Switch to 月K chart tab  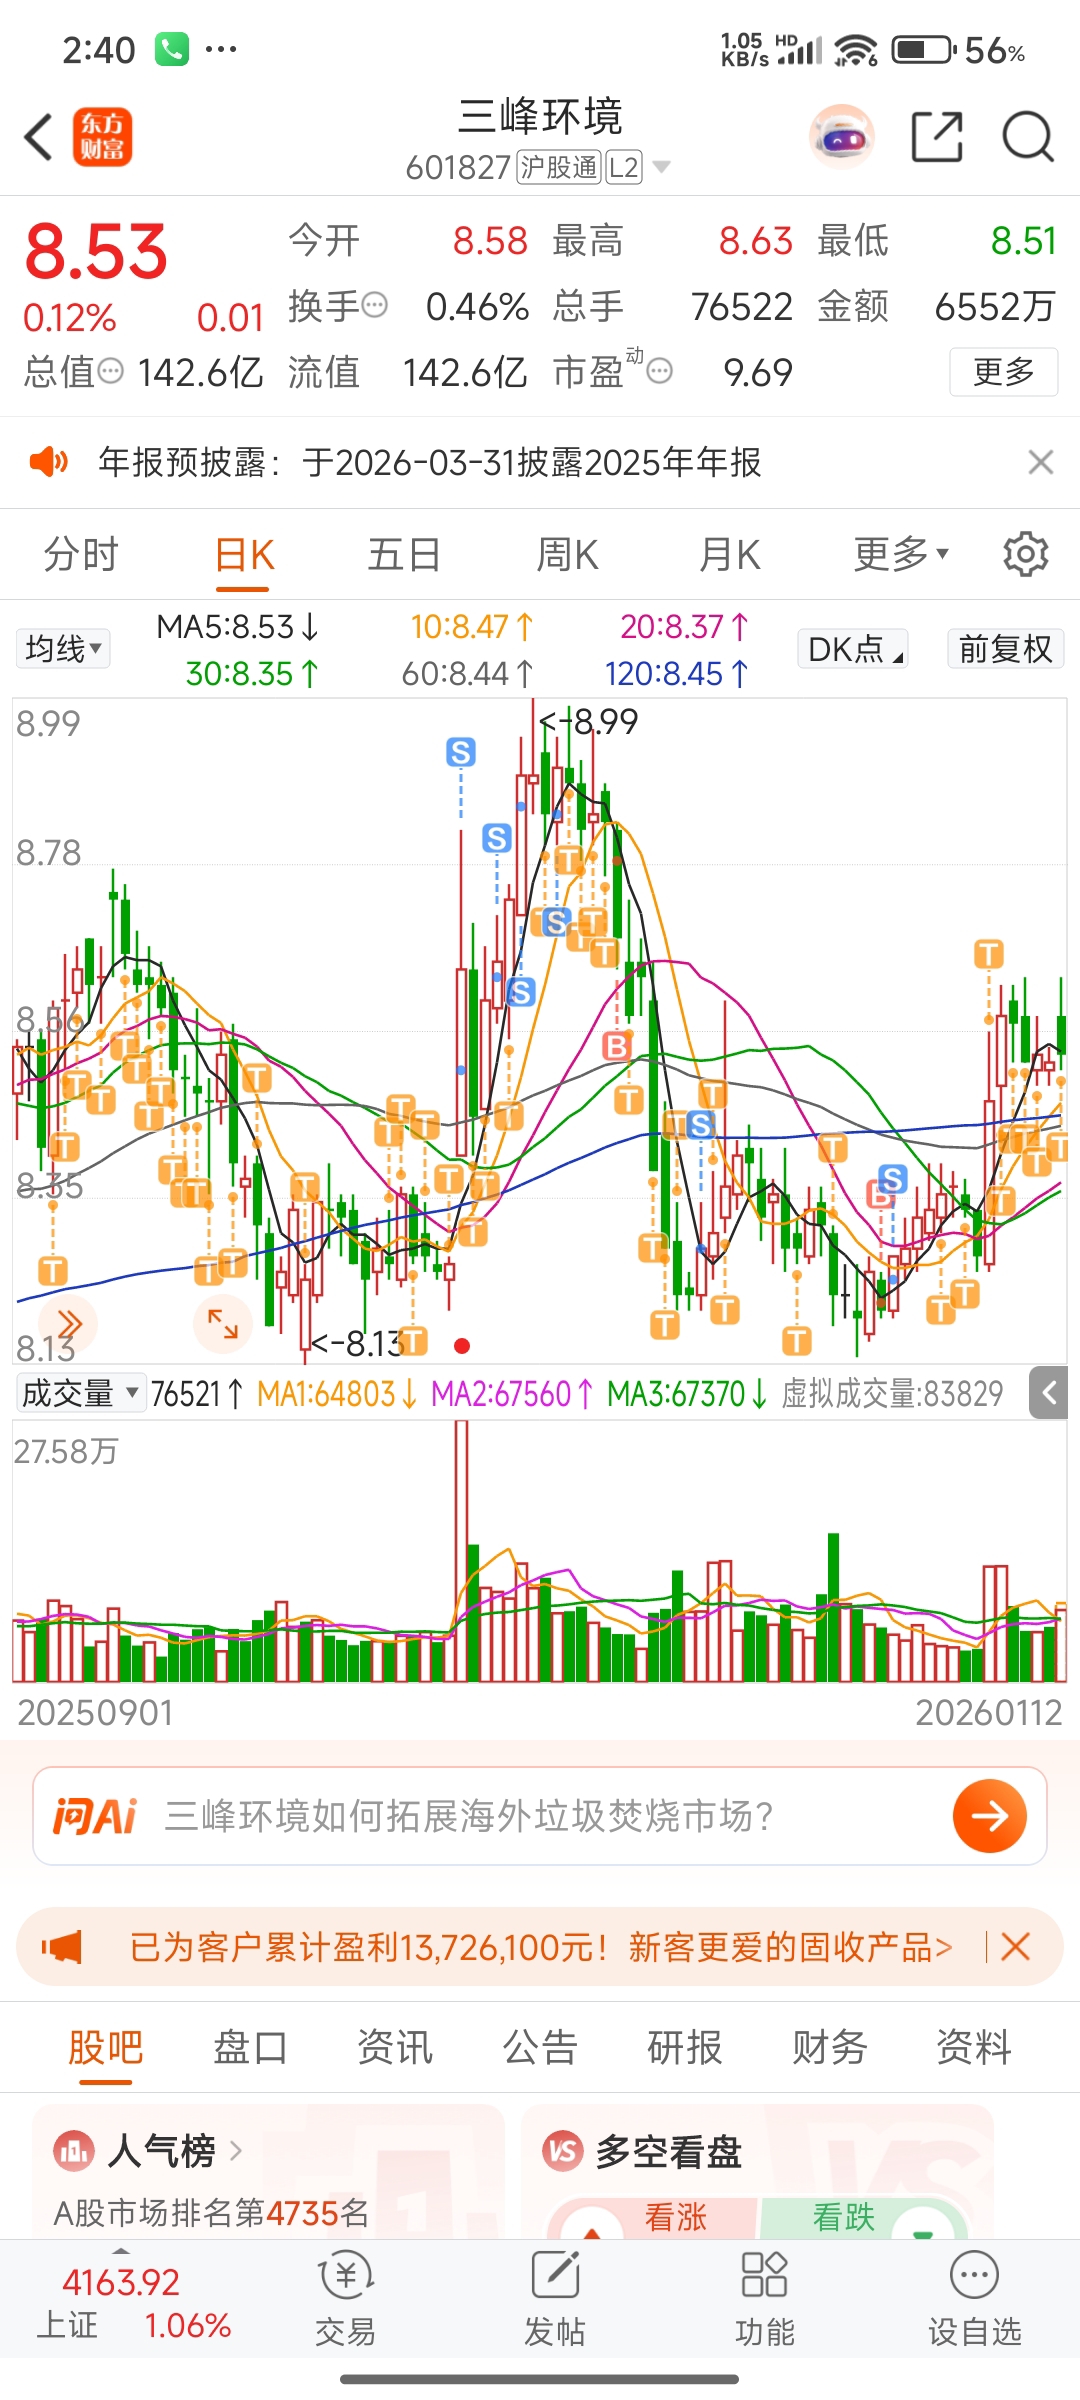click(730, 554)
